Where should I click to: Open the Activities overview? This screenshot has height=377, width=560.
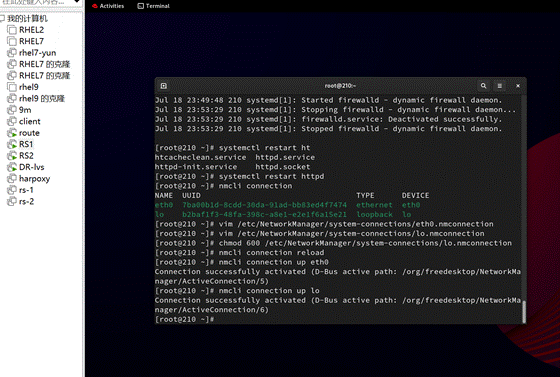pyautogui.click(x=108, y=6)
